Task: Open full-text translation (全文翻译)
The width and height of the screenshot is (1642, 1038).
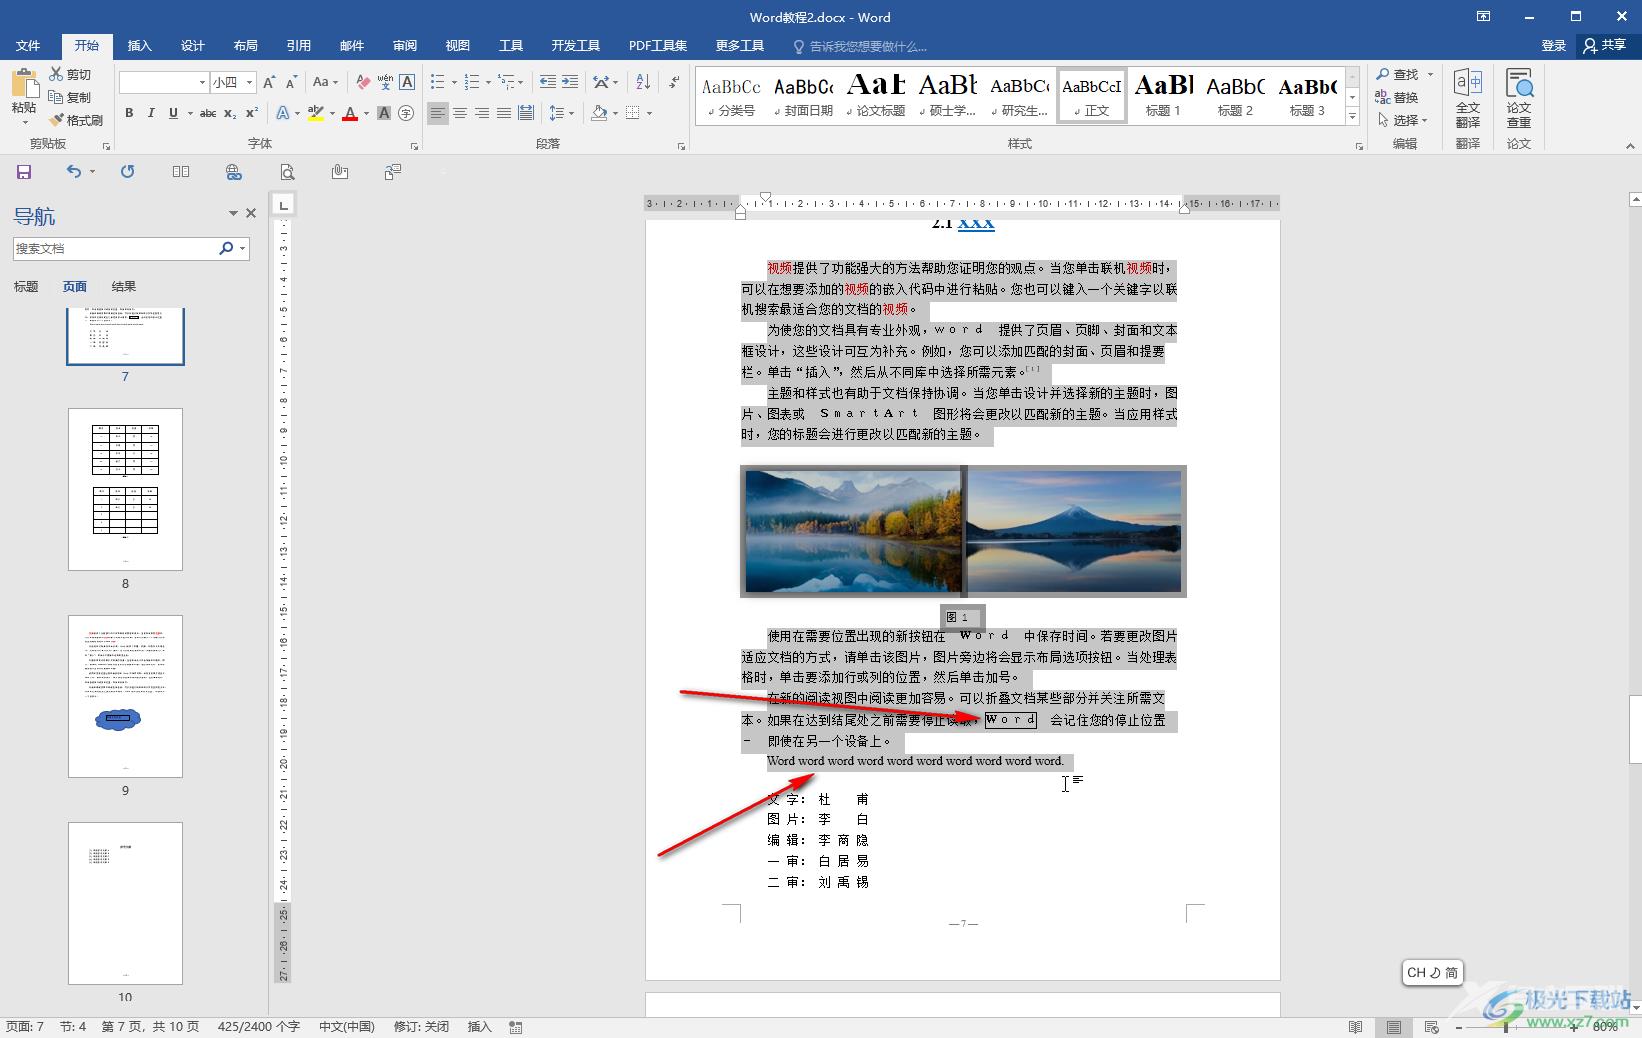Action: point(1467,98)
